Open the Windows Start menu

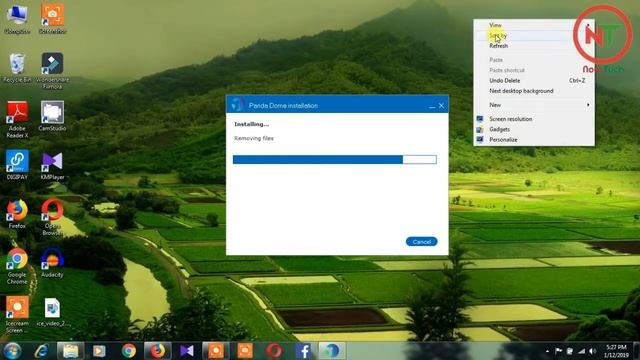(12, 351)
